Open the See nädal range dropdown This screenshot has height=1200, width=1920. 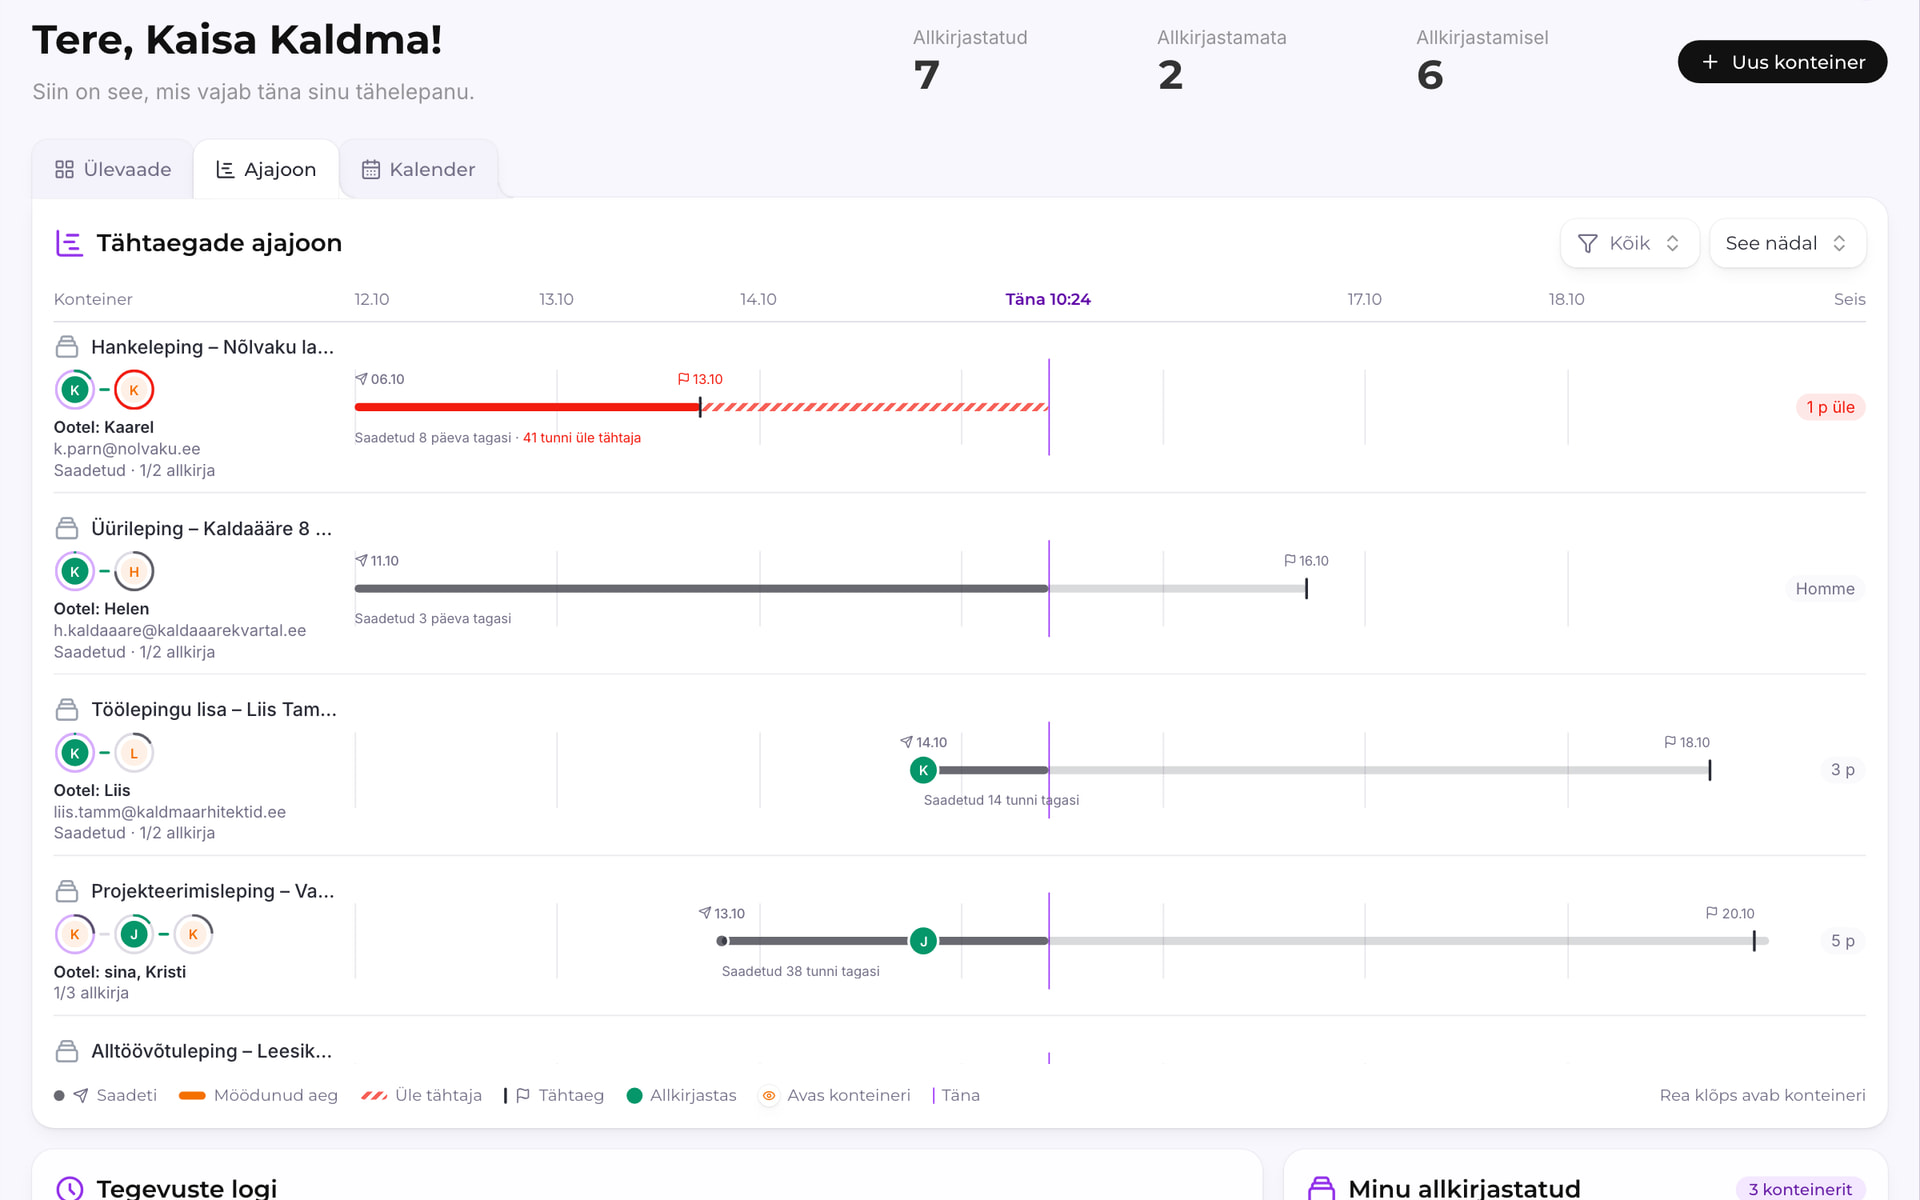[x=1787, y=243]
